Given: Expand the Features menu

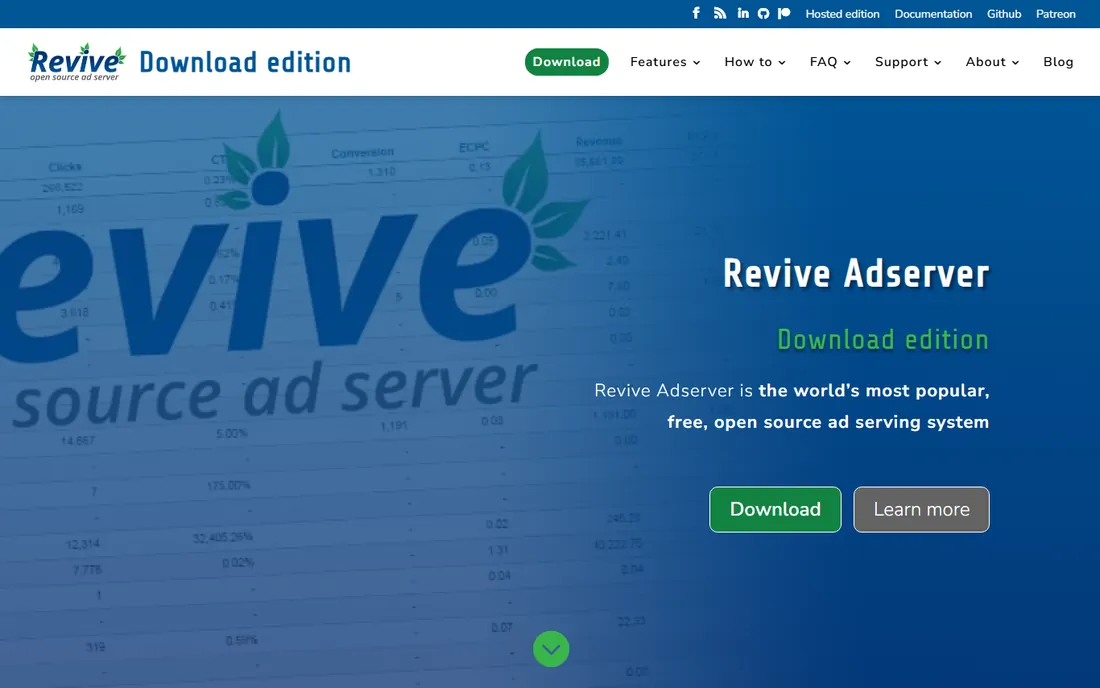Looking at the screenshot, I should click(665, 62).
